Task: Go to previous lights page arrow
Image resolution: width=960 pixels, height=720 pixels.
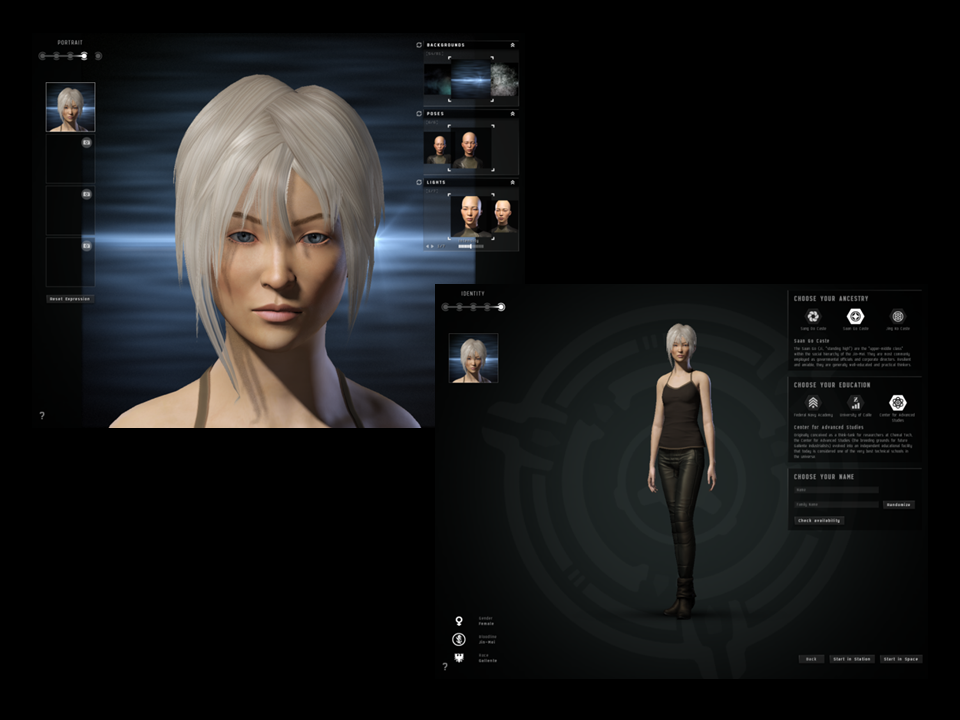Action: tap(427, 246)
